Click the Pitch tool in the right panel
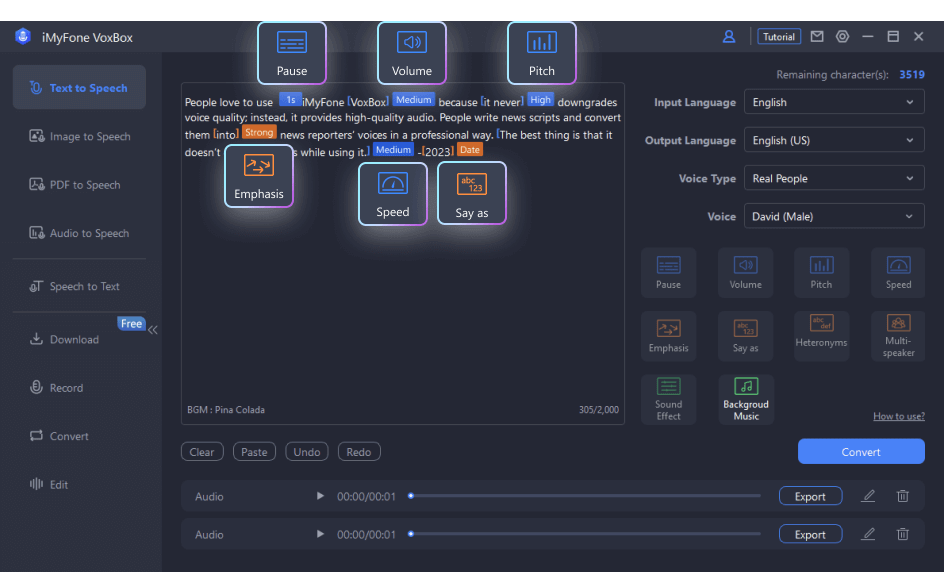Screen dimensions: 944x572 tap(821, 272)
